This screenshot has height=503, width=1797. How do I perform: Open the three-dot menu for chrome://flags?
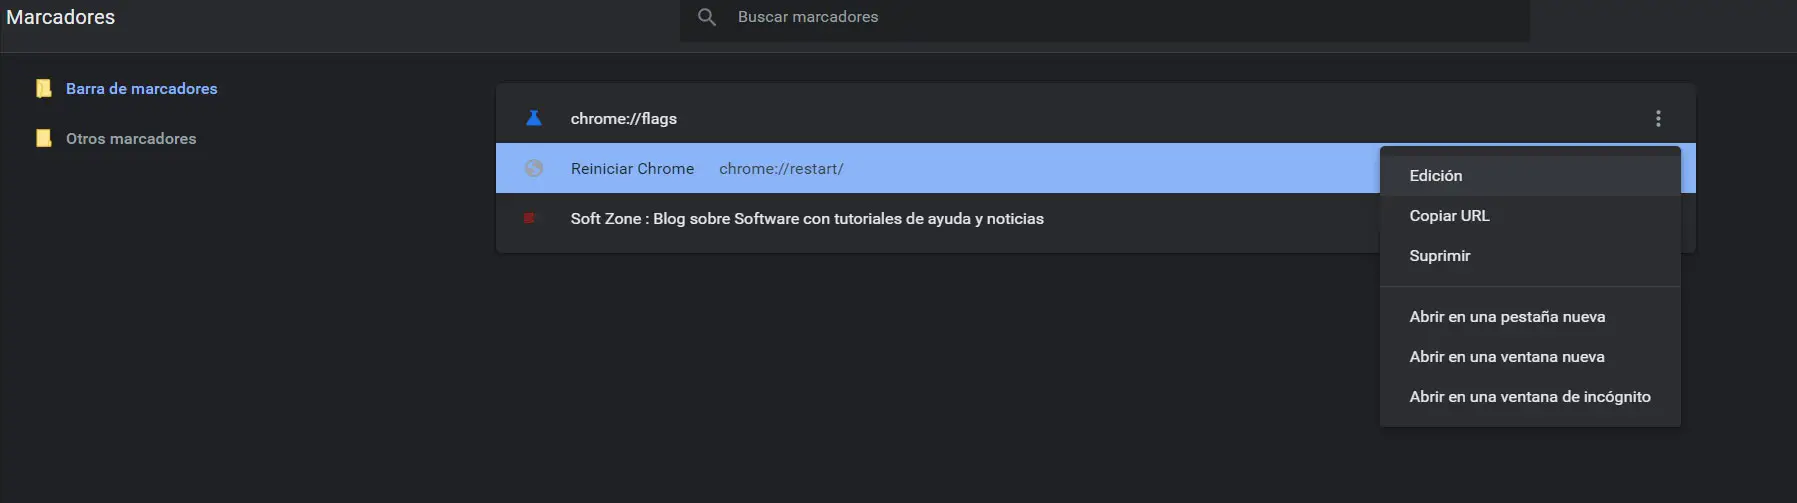click(x=1658, y=119)
